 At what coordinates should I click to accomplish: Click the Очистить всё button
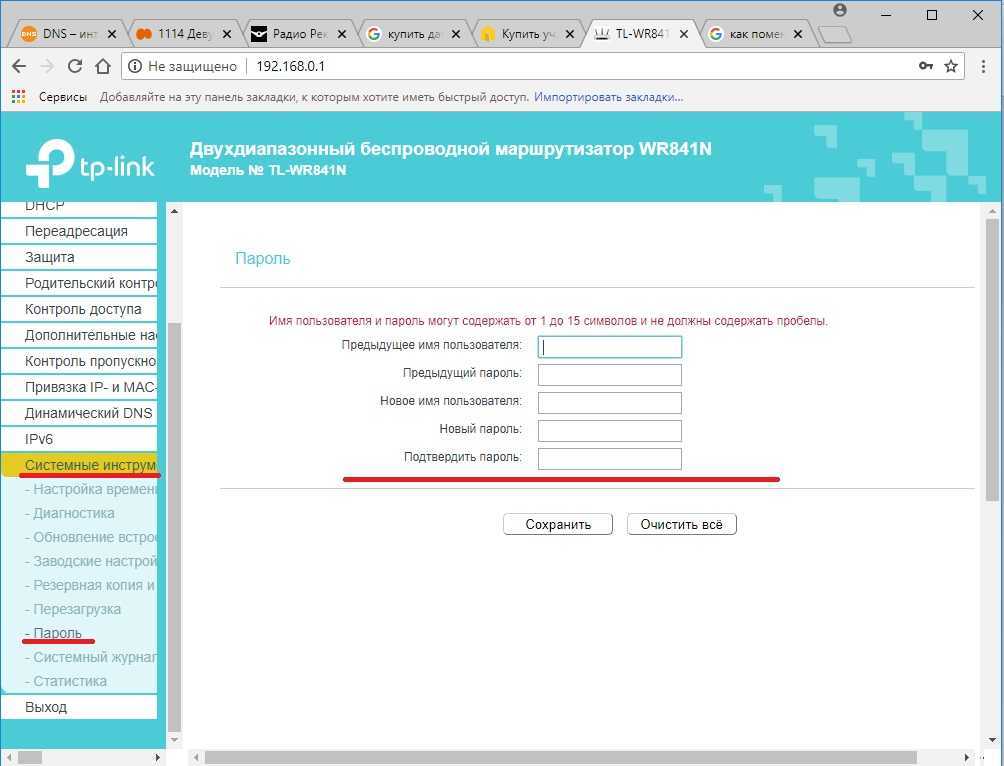click(x=681, y=525)
